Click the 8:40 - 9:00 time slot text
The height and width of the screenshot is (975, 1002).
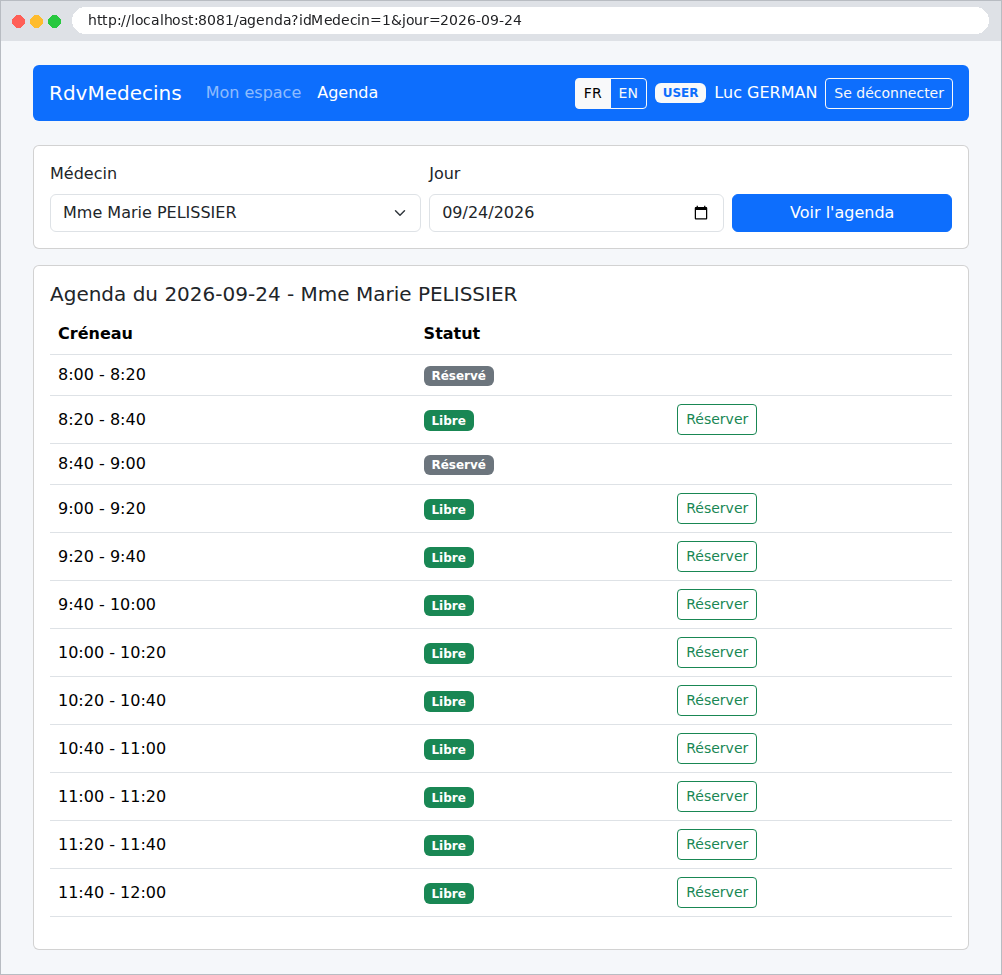coord(102,463)
